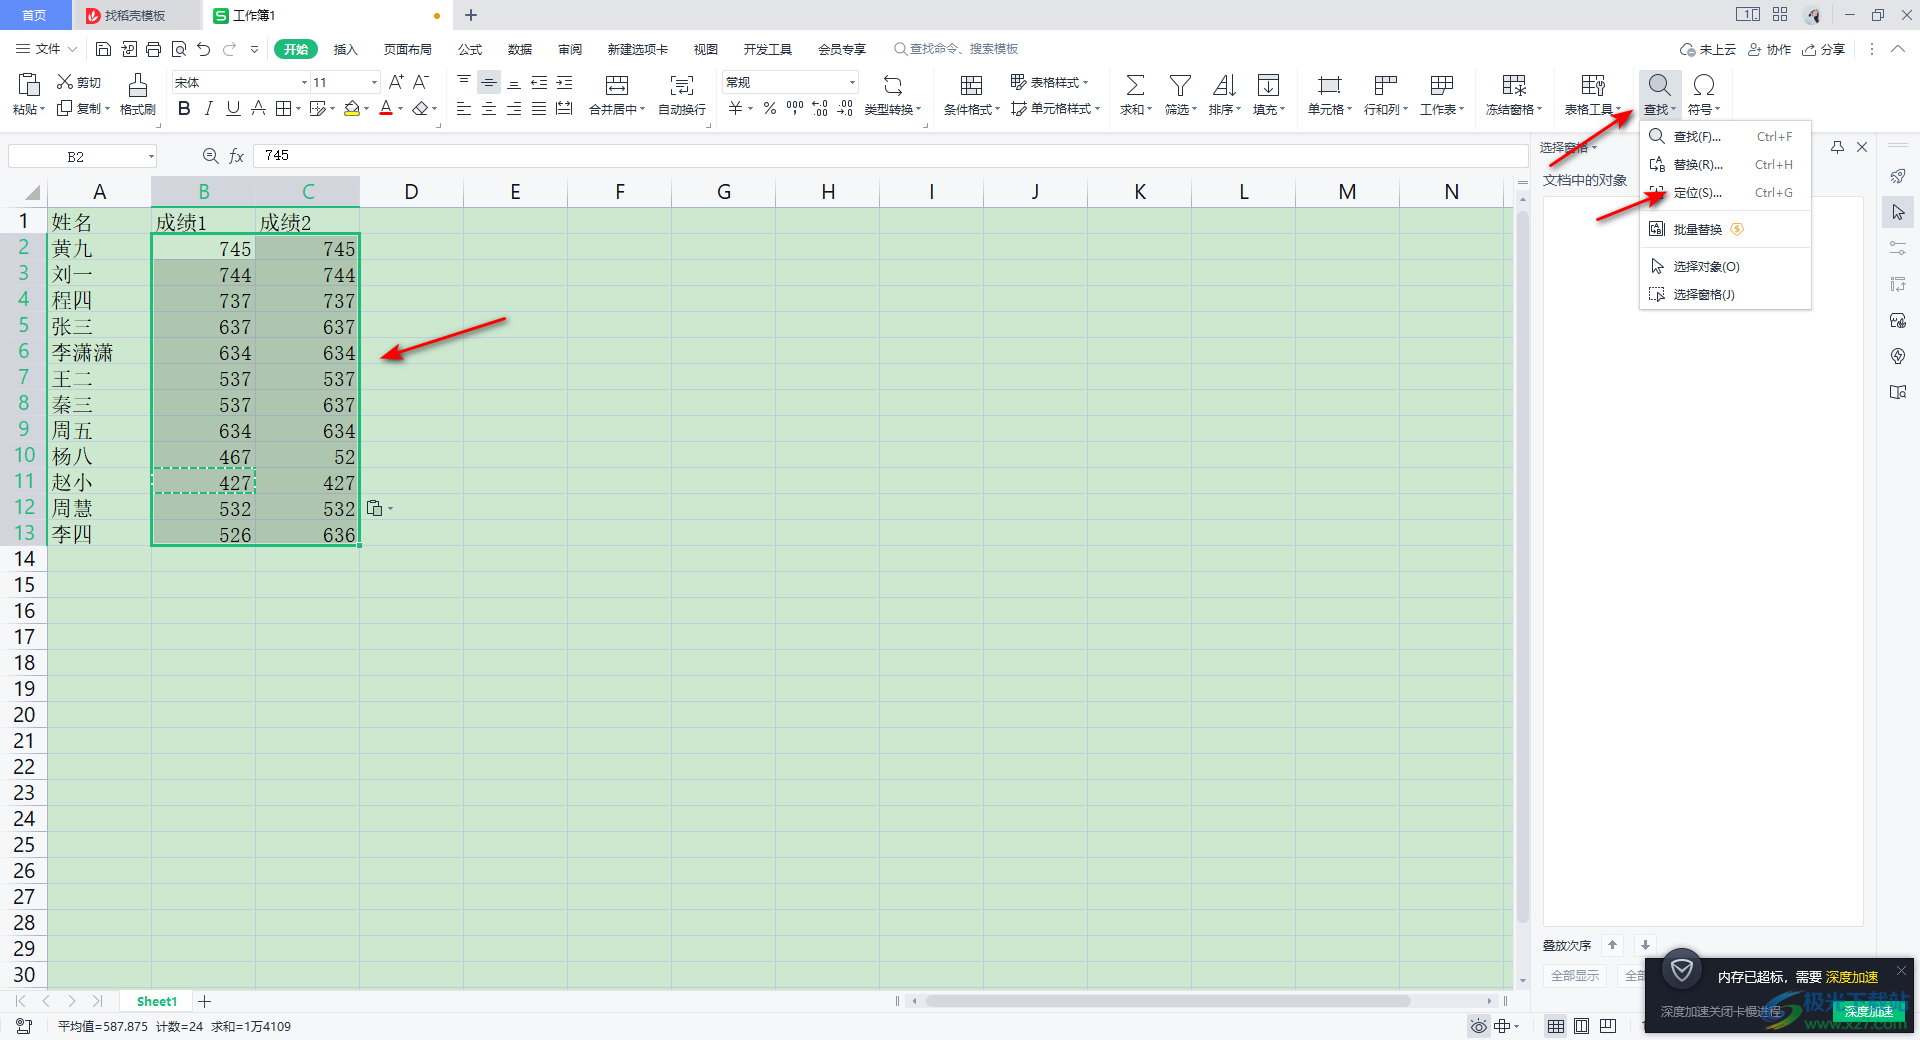Click the zoom magnifier icon beside formula bar
This screenshot has width=1920, height=1040.
point(210,156)
